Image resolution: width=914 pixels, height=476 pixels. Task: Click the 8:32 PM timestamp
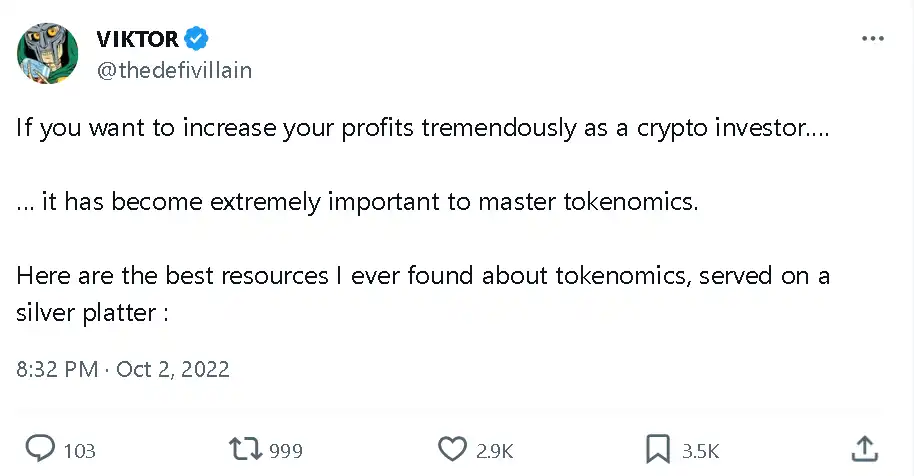(x=57, y=369)
